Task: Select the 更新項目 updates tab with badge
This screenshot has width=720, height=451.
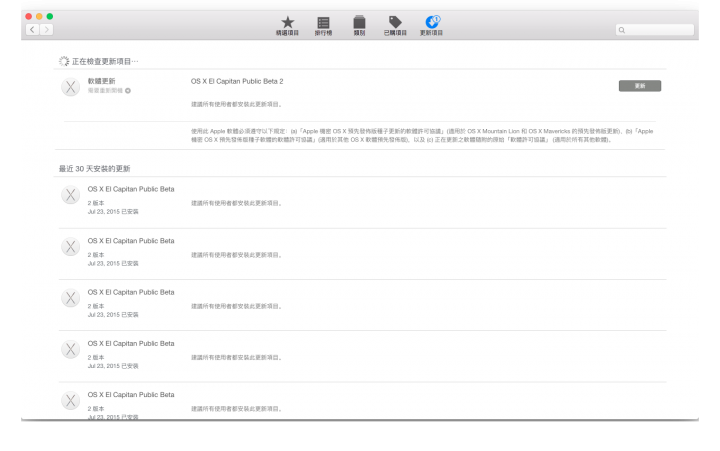Action: click(432, 26)
